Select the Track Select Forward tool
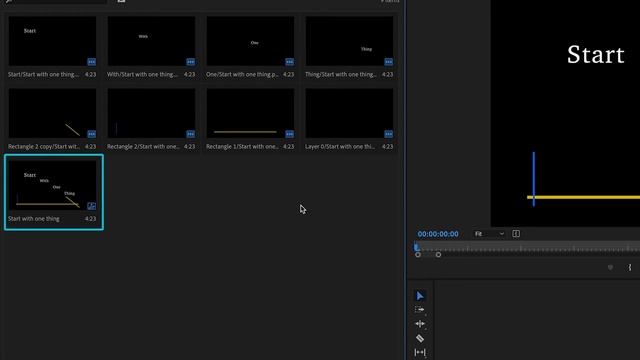The width and height of the screenshot is (640, 360). click(420, 309)
